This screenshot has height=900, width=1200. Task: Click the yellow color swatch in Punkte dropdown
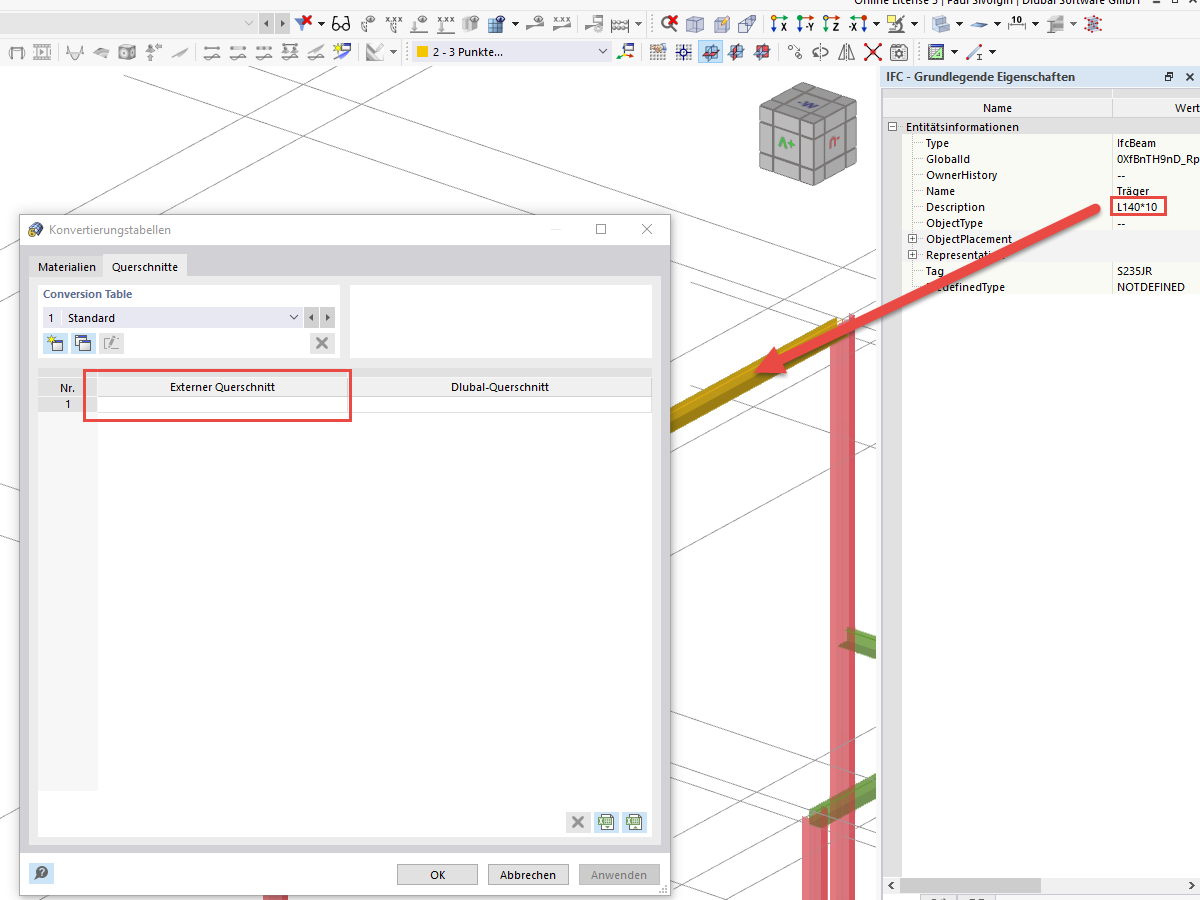[x=423, y=52]
